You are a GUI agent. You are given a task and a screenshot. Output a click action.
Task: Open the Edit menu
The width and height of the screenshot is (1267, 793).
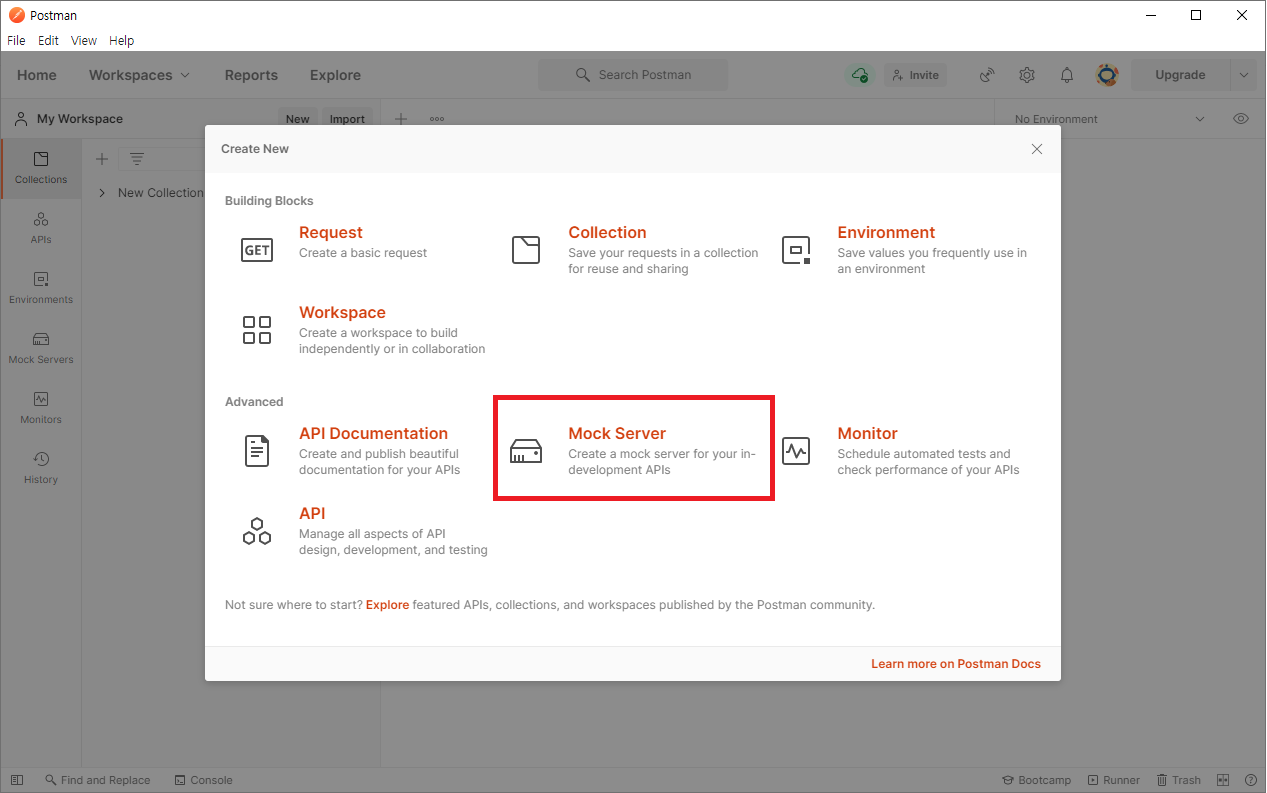(48, 41)
